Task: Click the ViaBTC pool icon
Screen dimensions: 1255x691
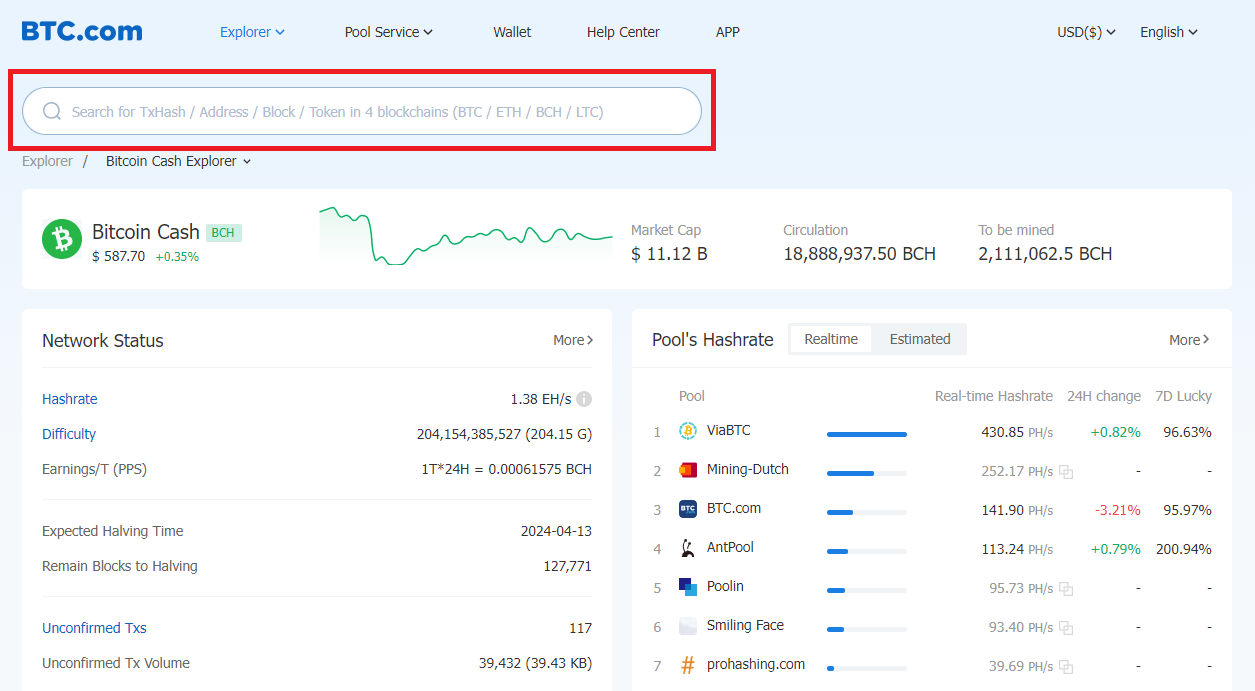Action: (x=688, y=431)
